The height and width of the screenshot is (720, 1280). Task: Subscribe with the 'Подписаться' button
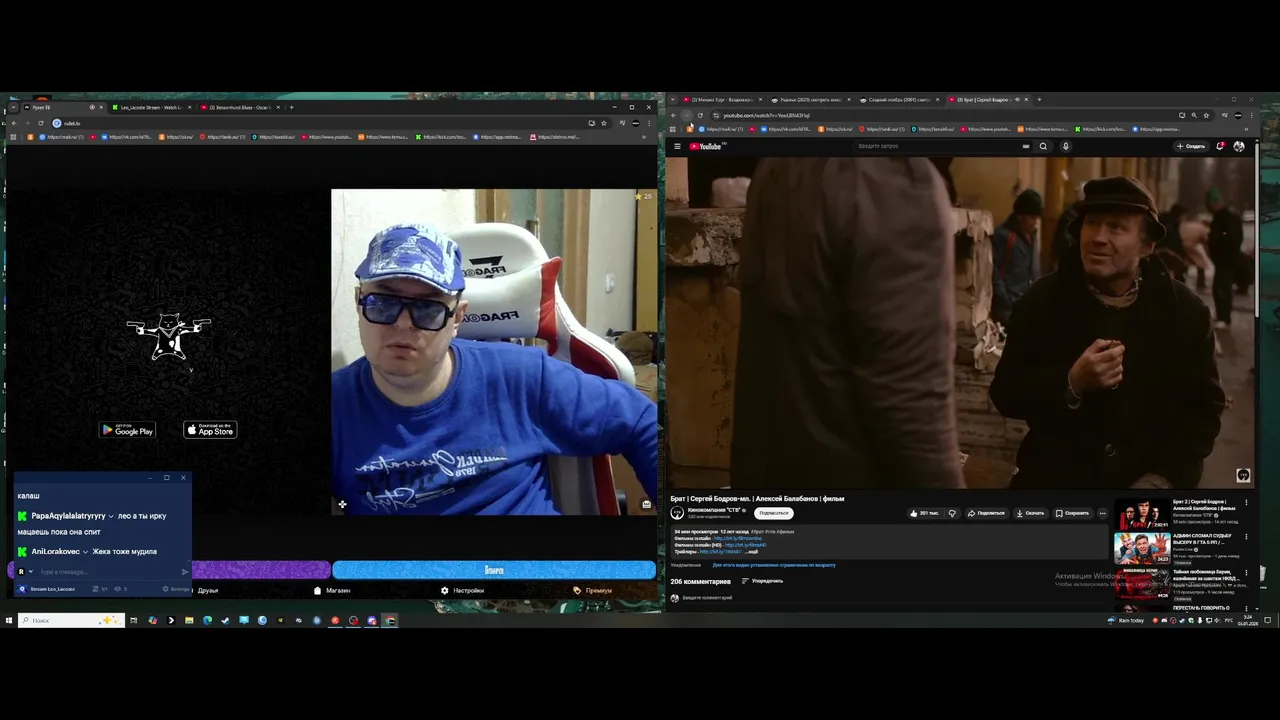(x=774, y=513)
